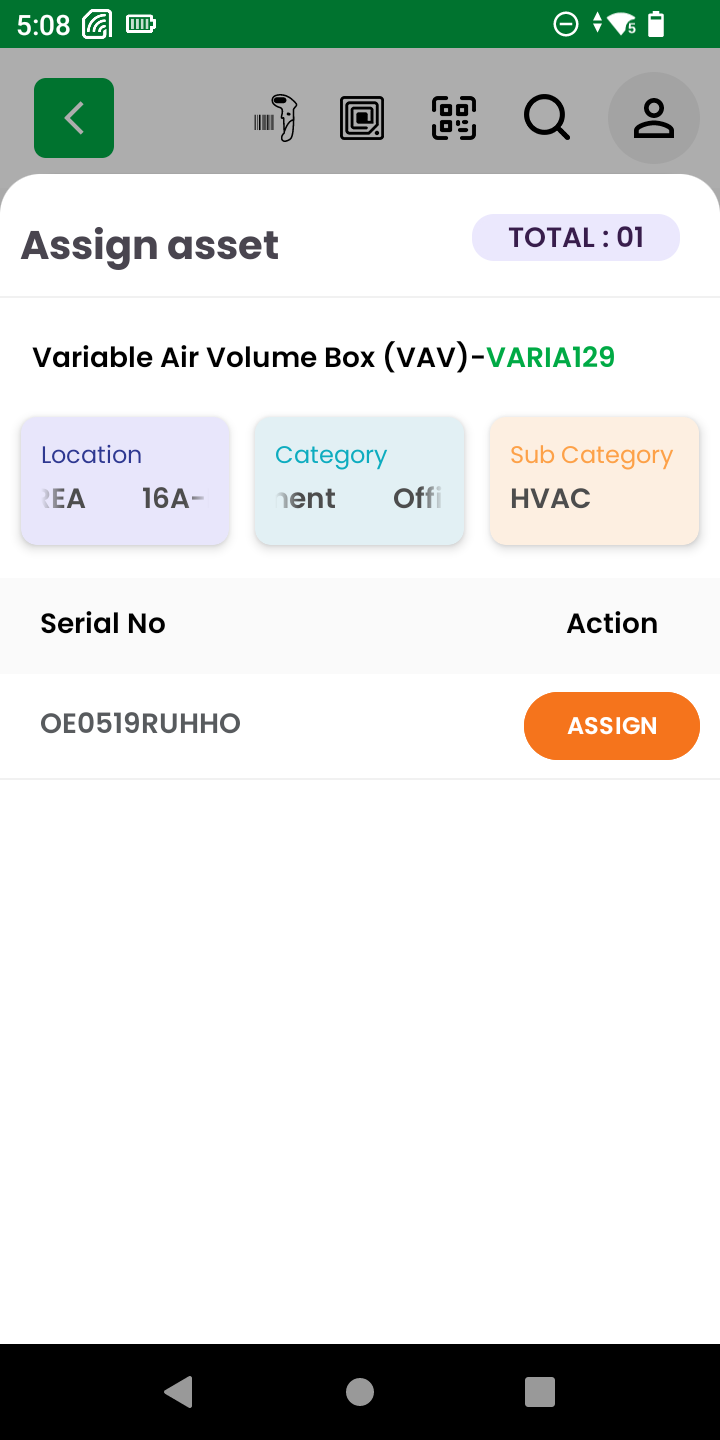
Task: Launch the QR code scanner
Action: [x=454, y=118]
